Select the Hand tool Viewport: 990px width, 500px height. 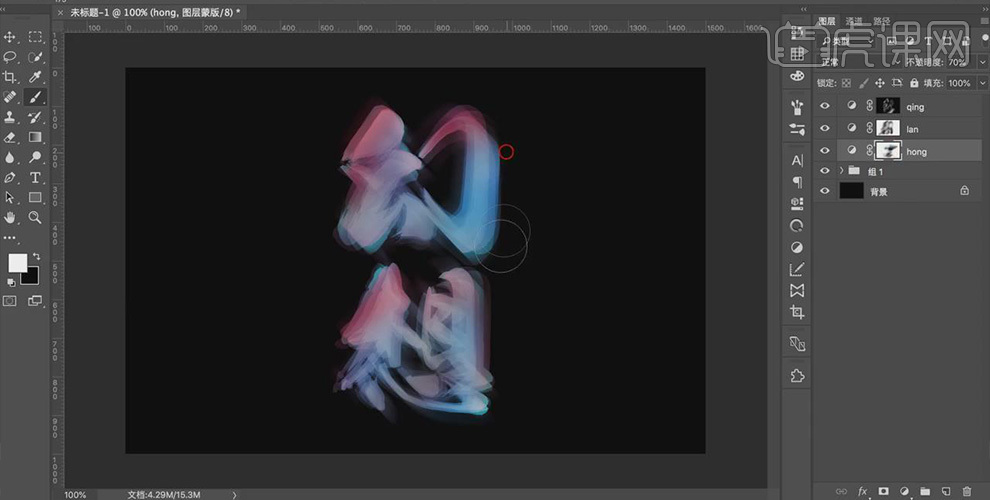click(x=9, y=217)
